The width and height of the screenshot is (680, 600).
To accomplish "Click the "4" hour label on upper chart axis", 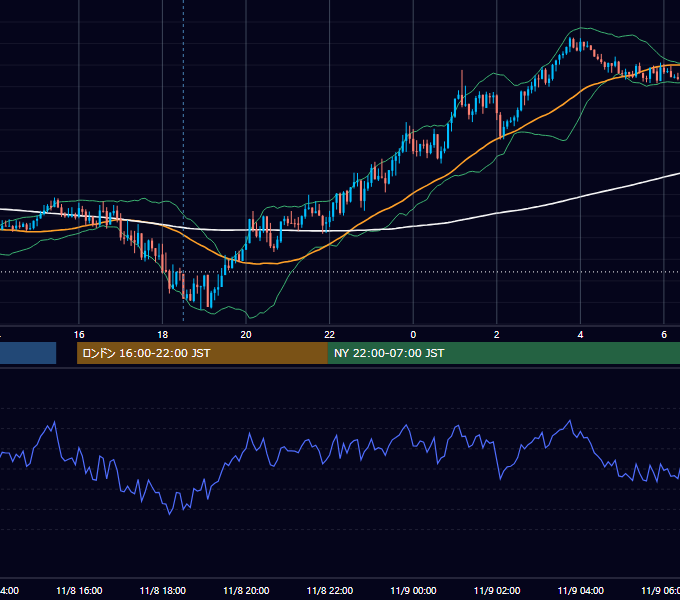I will tap(580, 335).
